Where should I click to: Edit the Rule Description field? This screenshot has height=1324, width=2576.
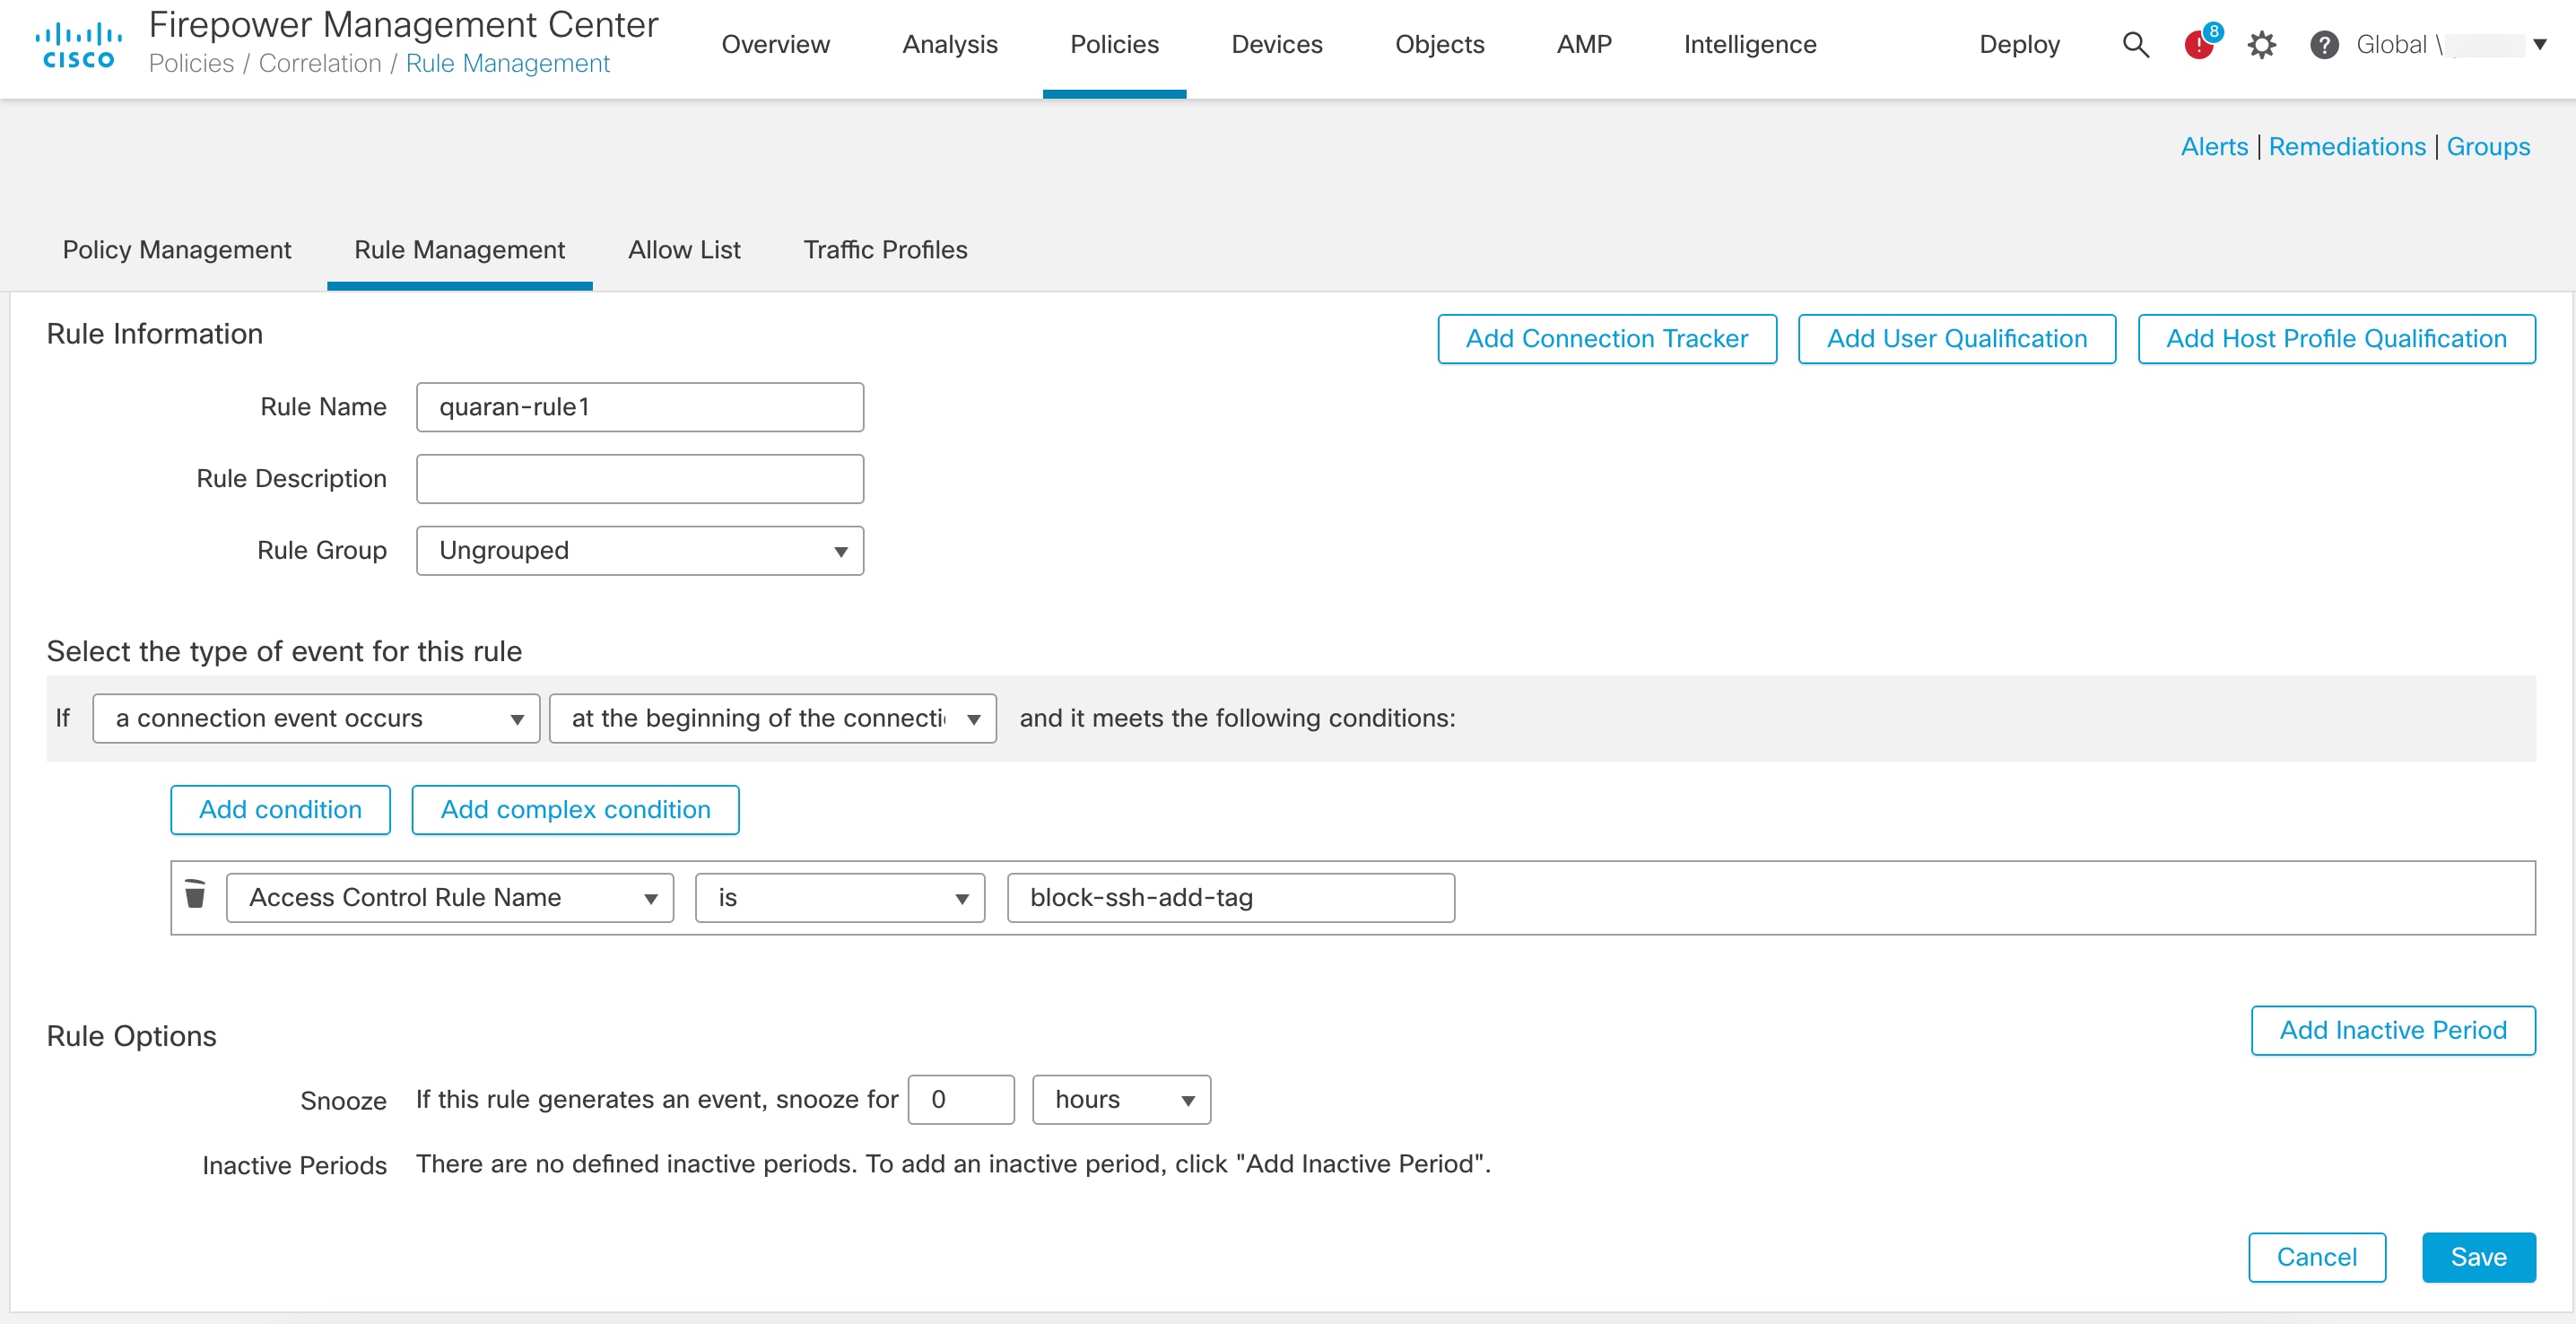click(639, 478)
